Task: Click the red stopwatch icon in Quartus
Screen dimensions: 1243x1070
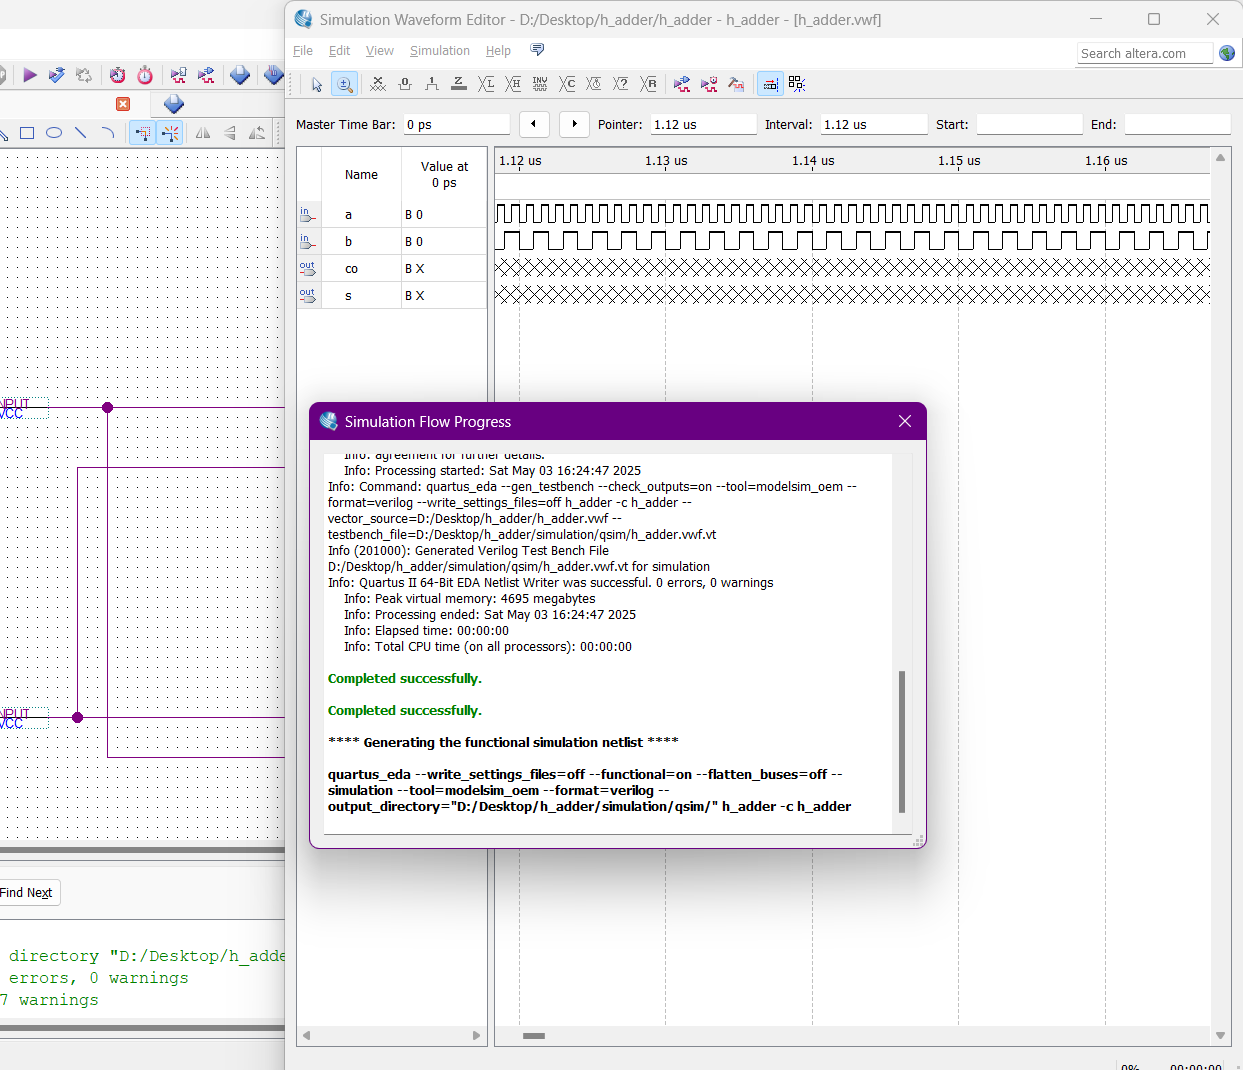Action: coord(145,75)
